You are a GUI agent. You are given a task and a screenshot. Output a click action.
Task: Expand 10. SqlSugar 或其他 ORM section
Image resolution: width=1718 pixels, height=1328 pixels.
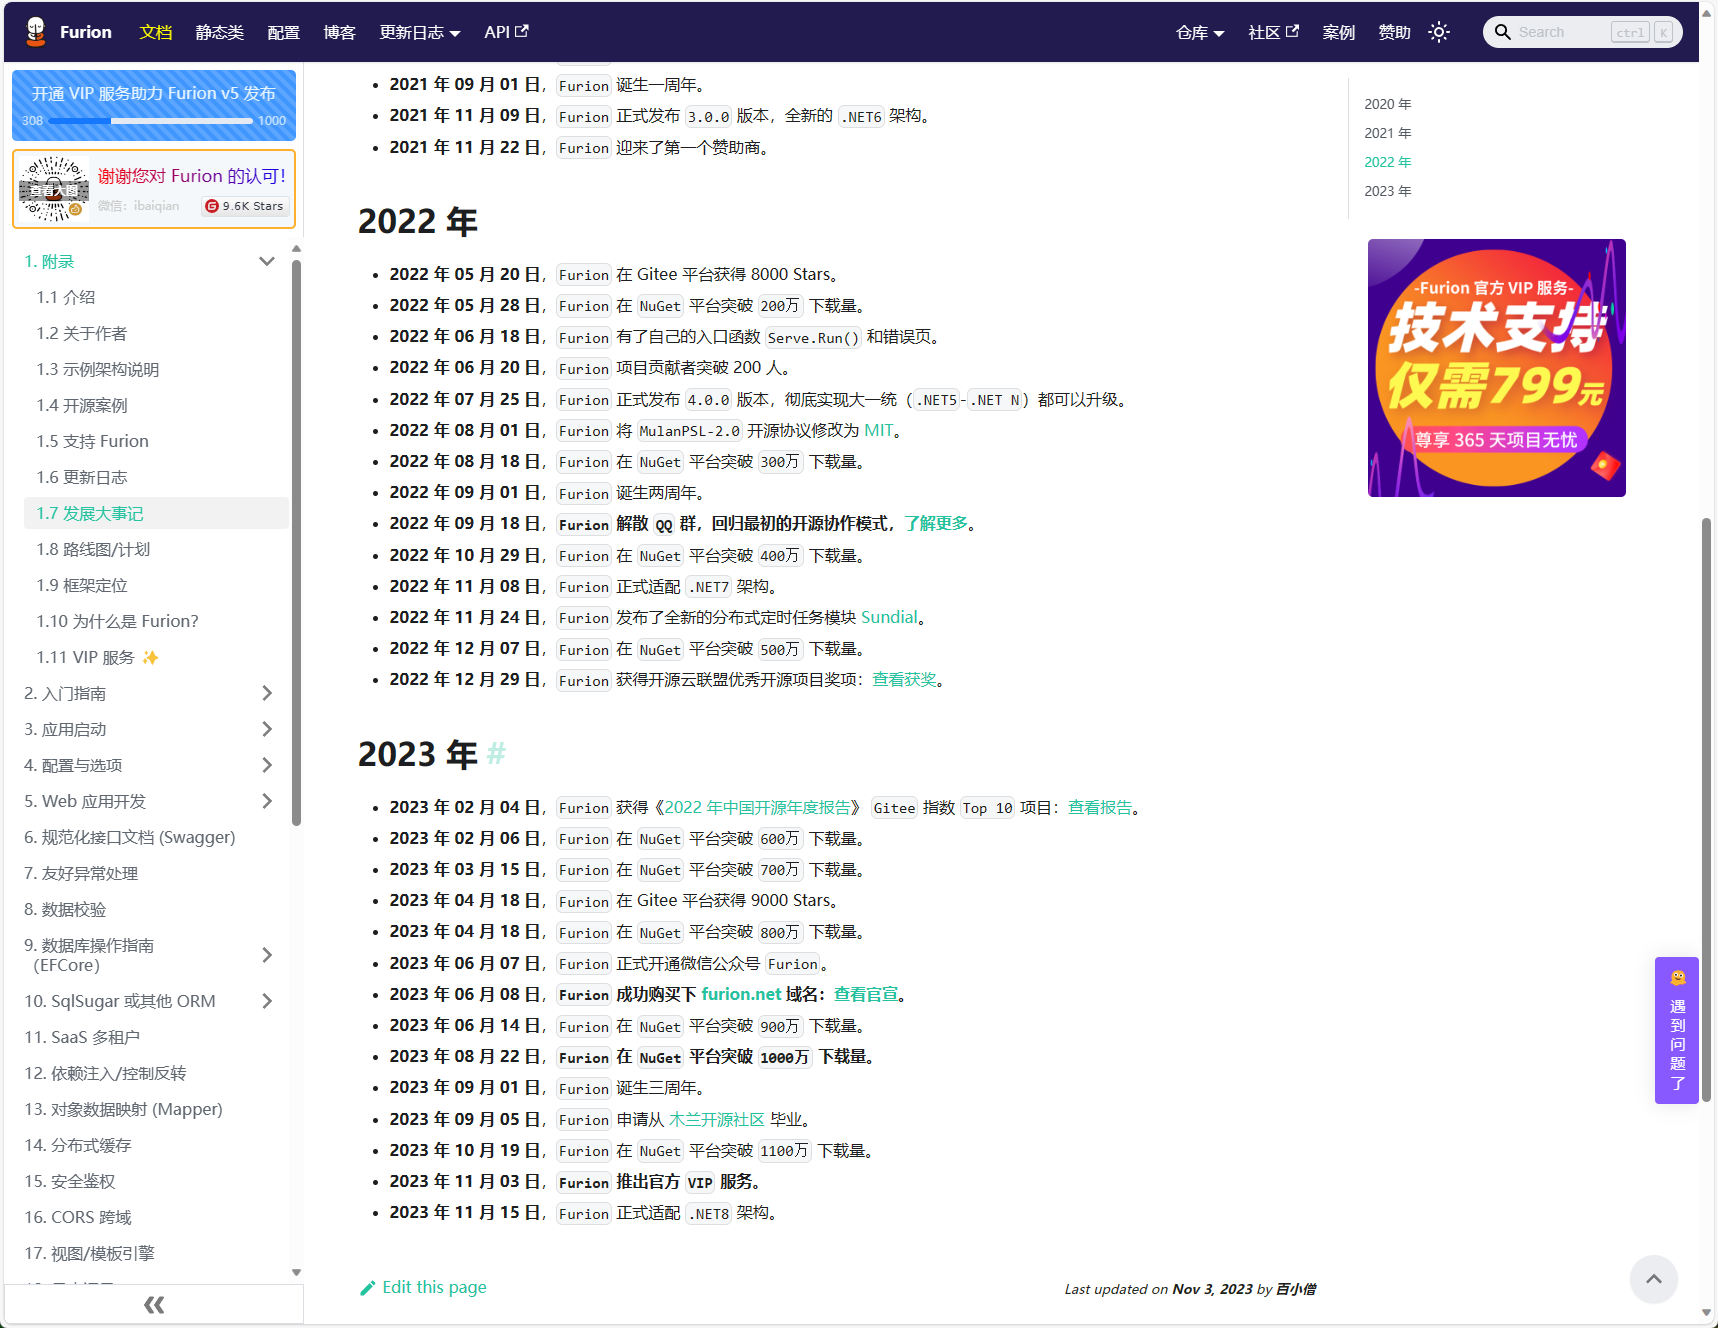[267, 1001]
